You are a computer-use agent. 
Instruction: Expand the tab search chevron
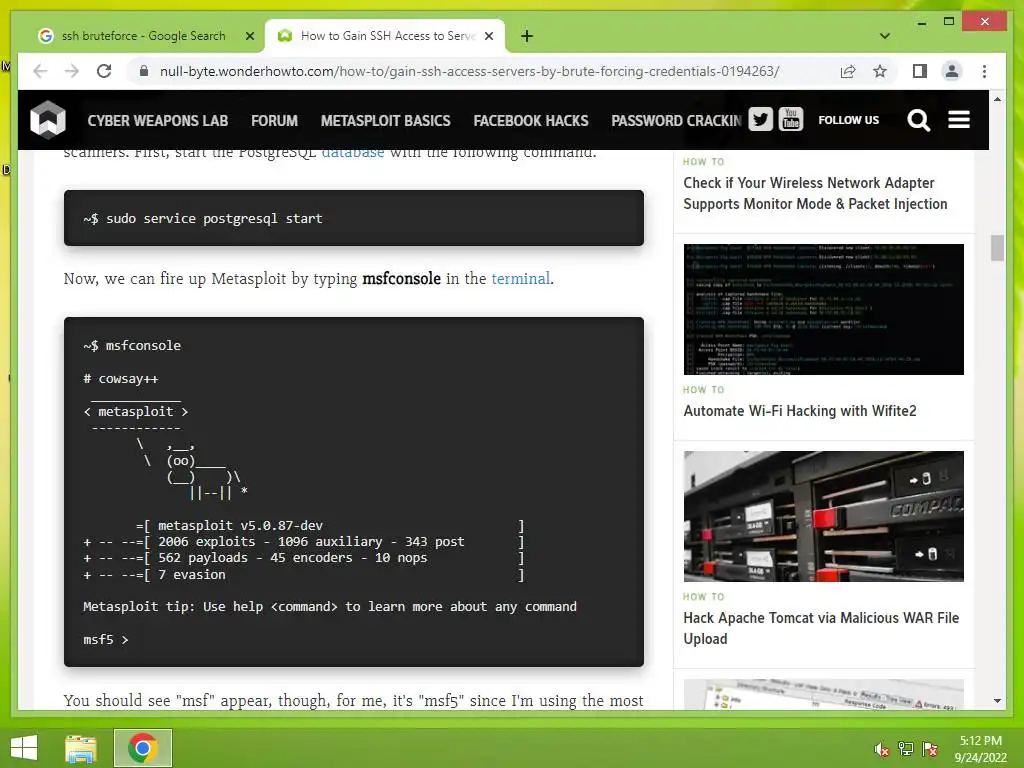[885, 36]
